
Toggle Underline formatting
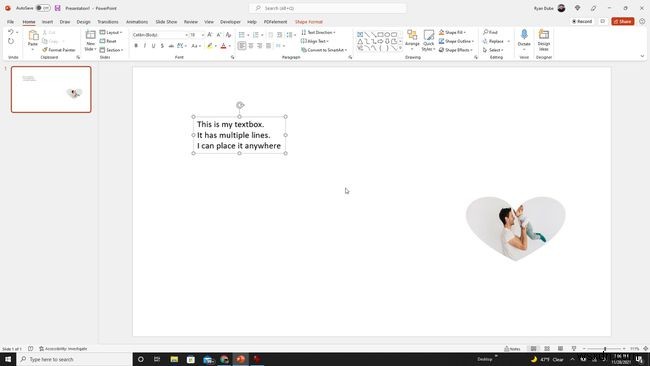tap(153, 46)
